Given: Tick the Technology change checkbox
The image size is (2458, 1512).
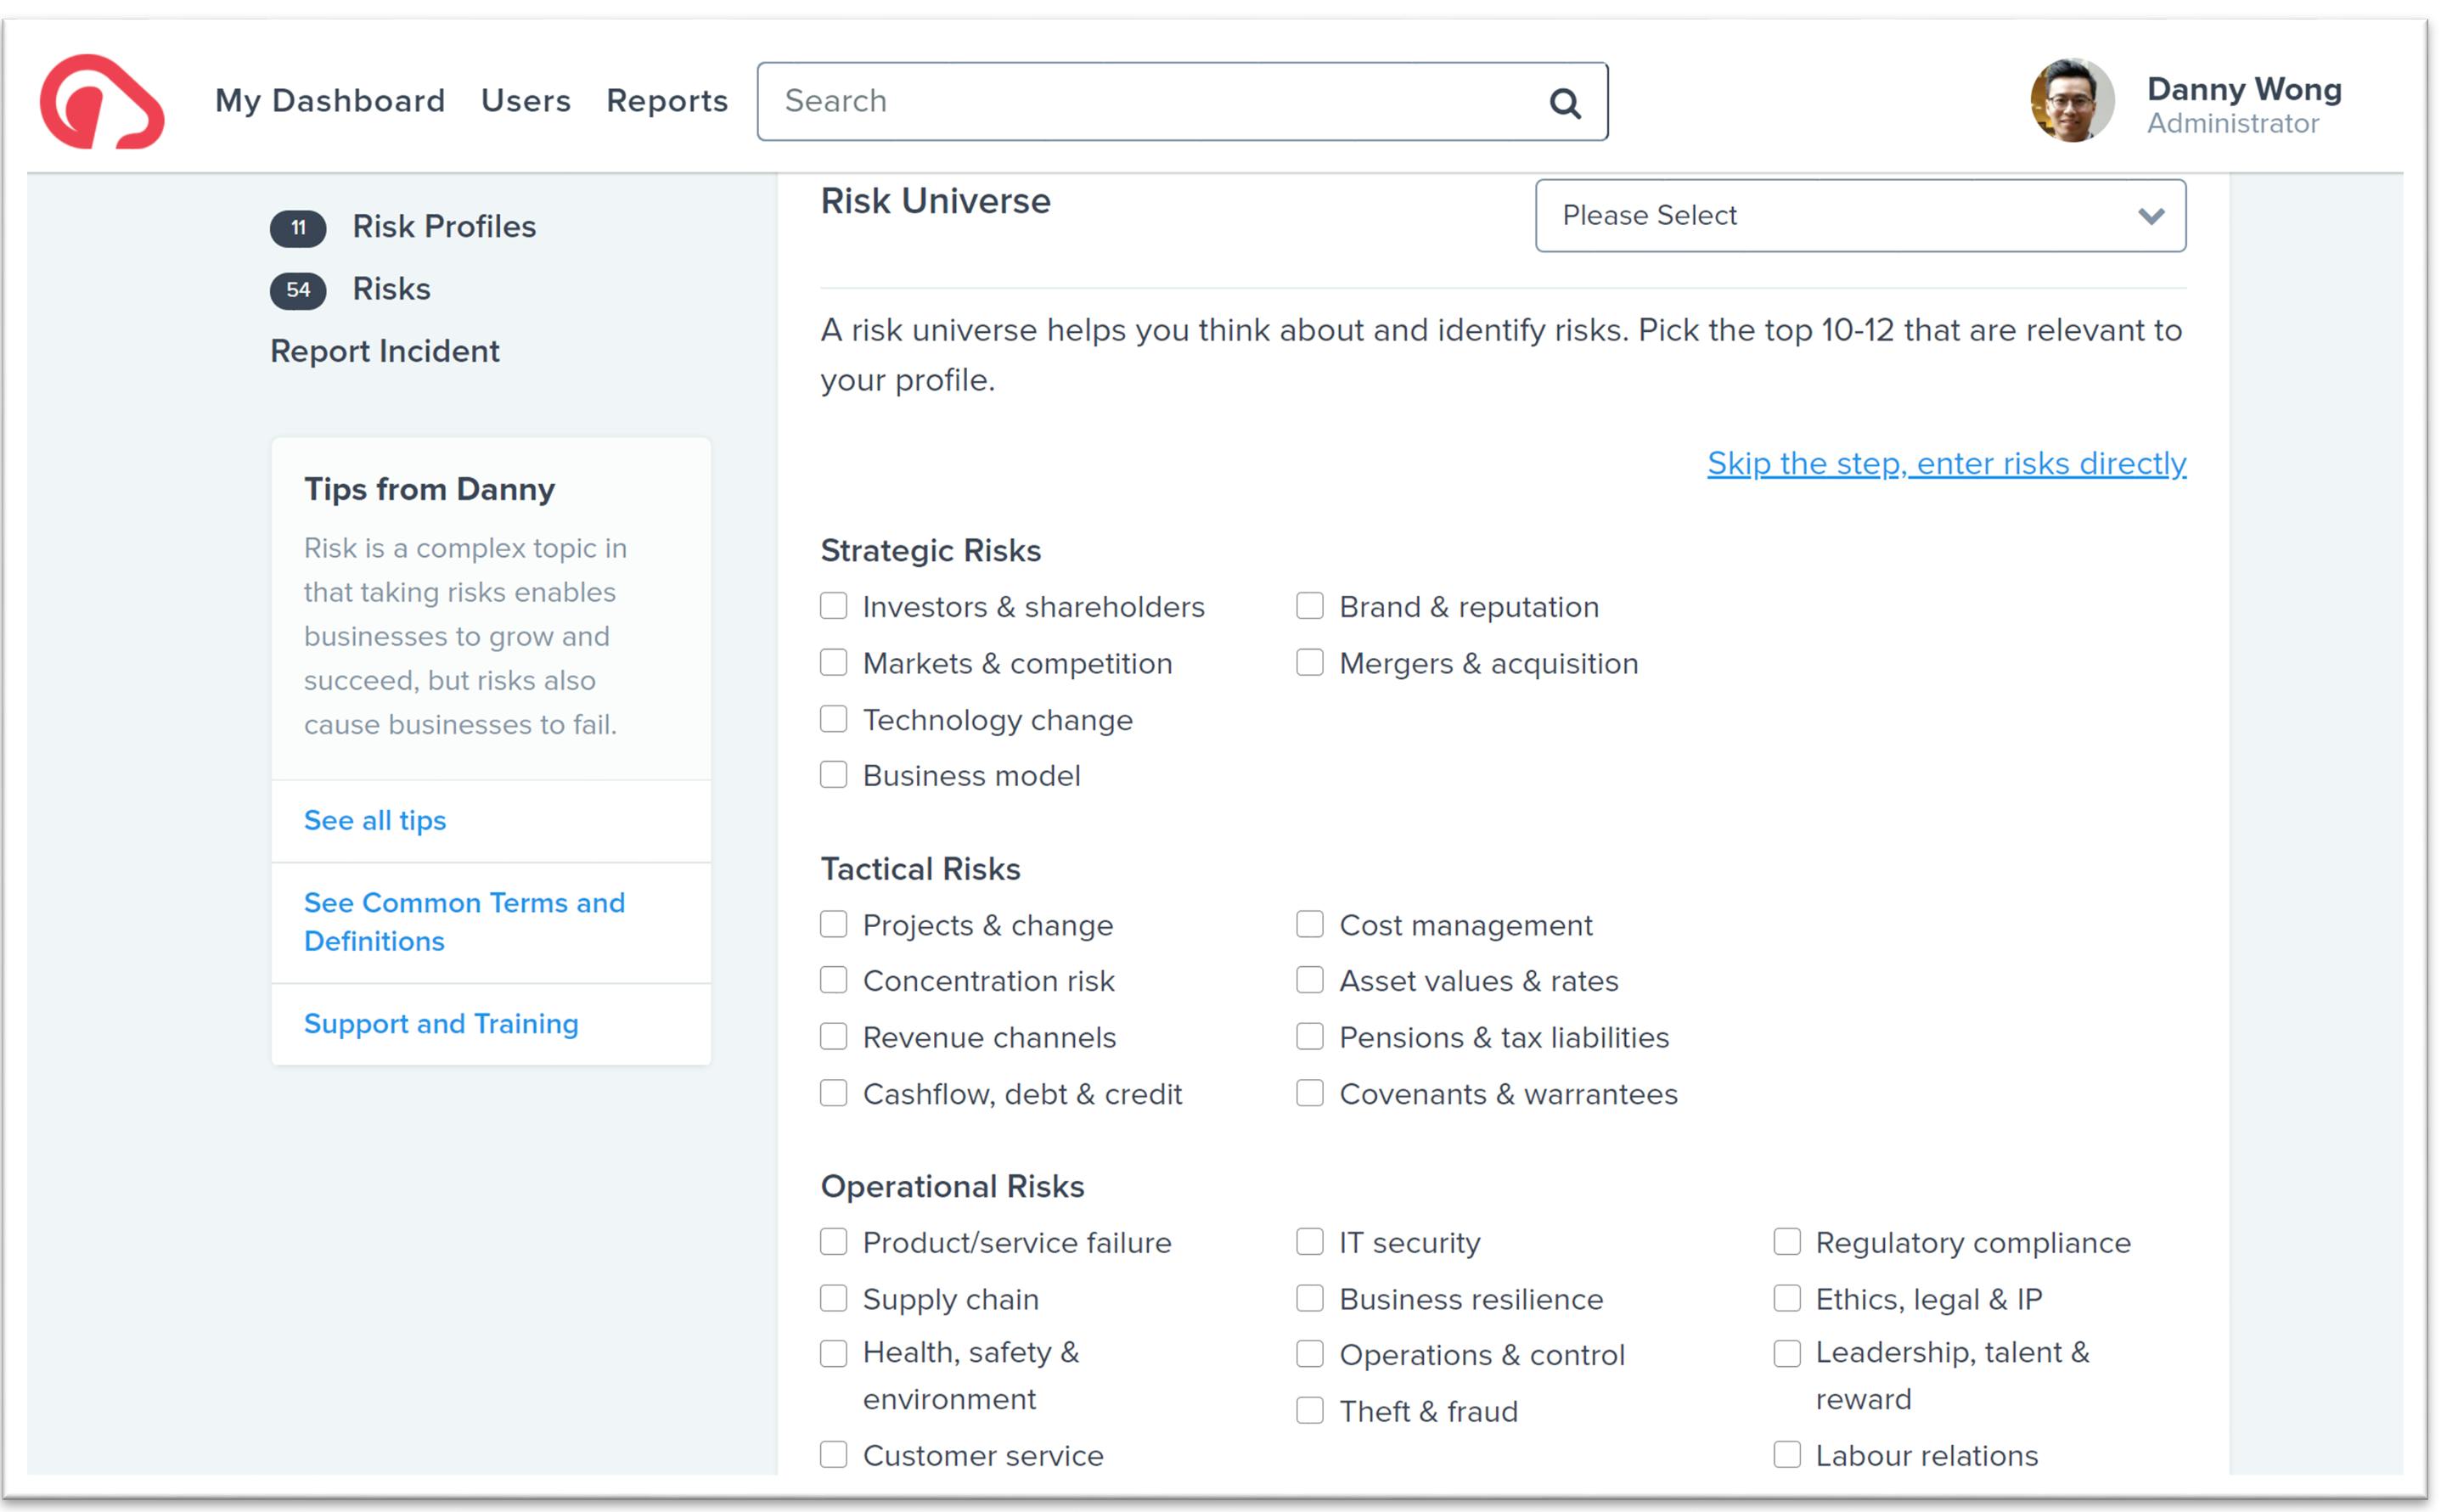Looking at the screenshot, I should 833,719.
